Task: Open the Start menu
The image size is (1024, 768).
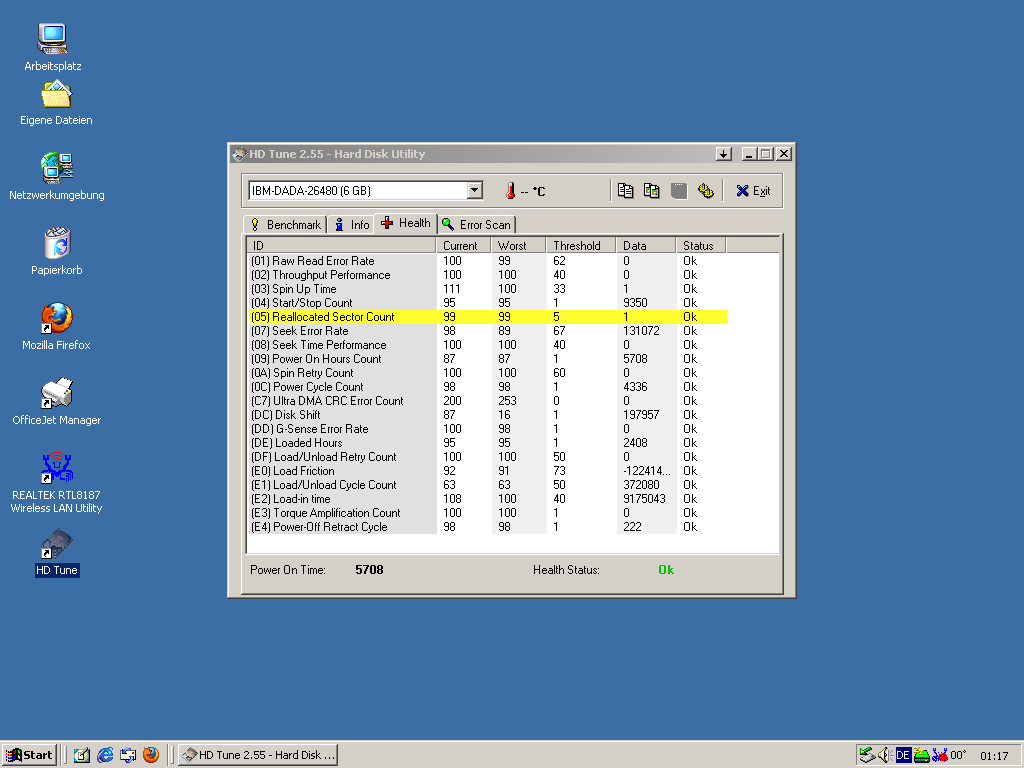Action: click(x=29, y=755)
